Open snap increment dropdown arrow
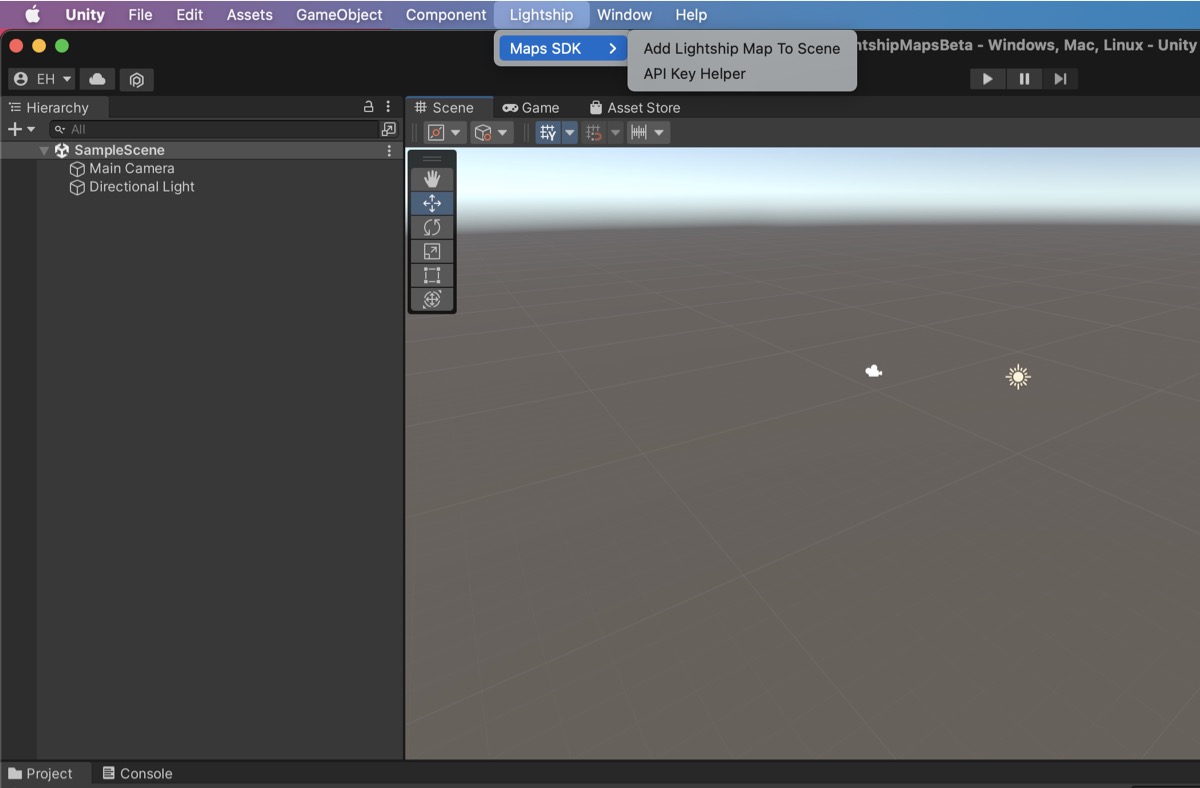This screenshot has width=1200, height=788. [659, 132]
